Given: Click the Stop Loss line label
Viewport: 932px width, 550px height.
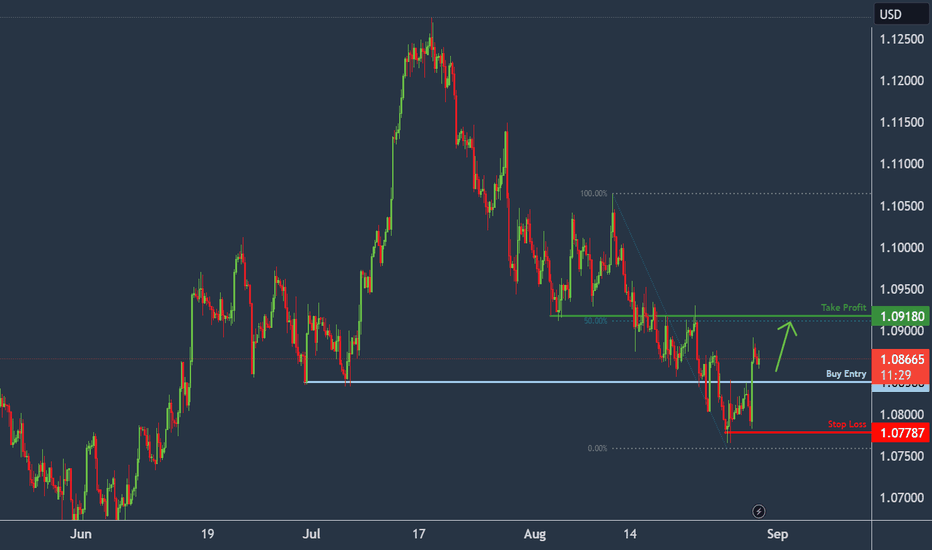Looking at the screenshot, I should point(847,424).
